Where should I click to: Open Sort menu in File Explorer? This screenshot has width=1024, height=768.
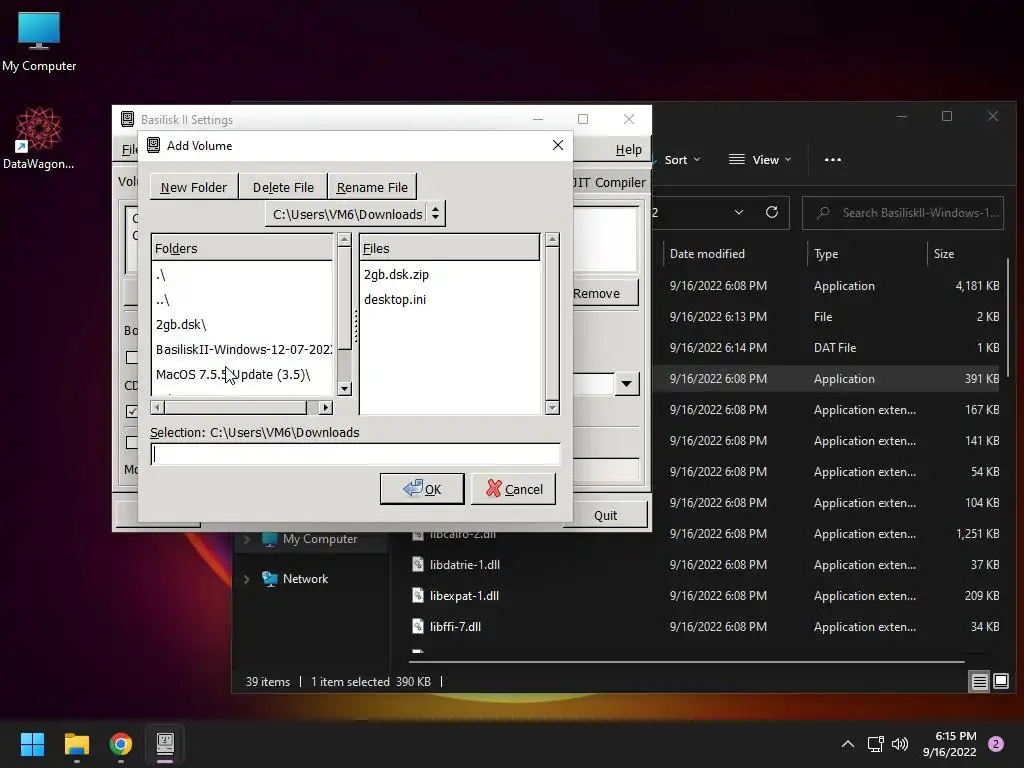tap(682, 159)
